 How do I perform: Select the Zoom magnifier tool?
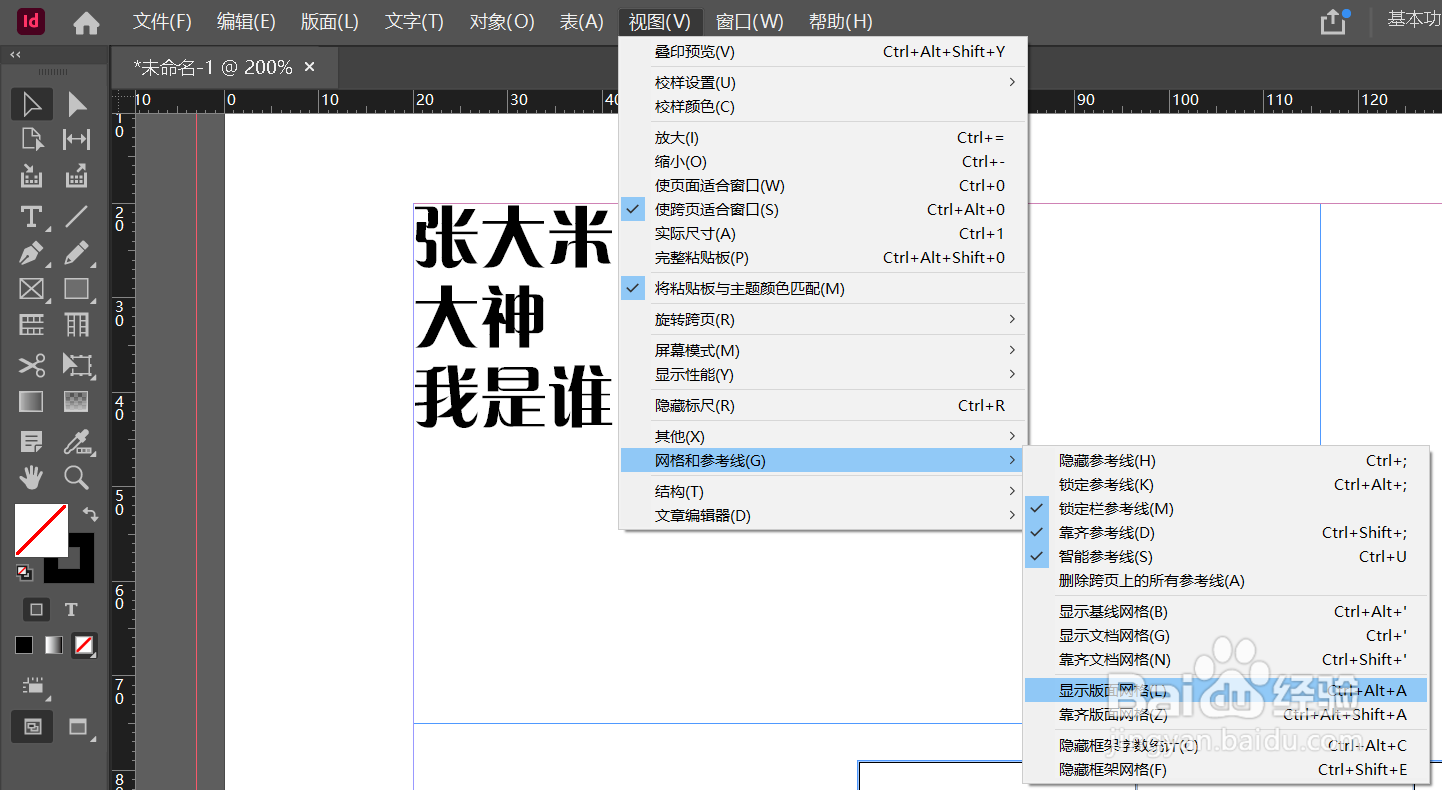click(x=77, y=477)
